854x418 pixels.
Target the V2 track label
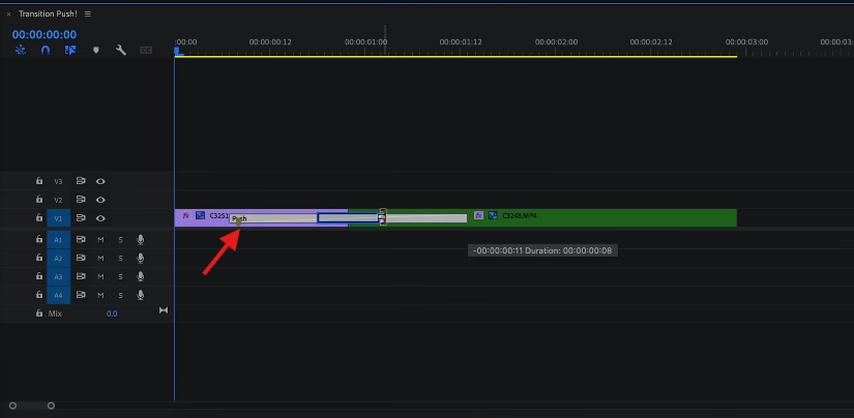[58, 200]
